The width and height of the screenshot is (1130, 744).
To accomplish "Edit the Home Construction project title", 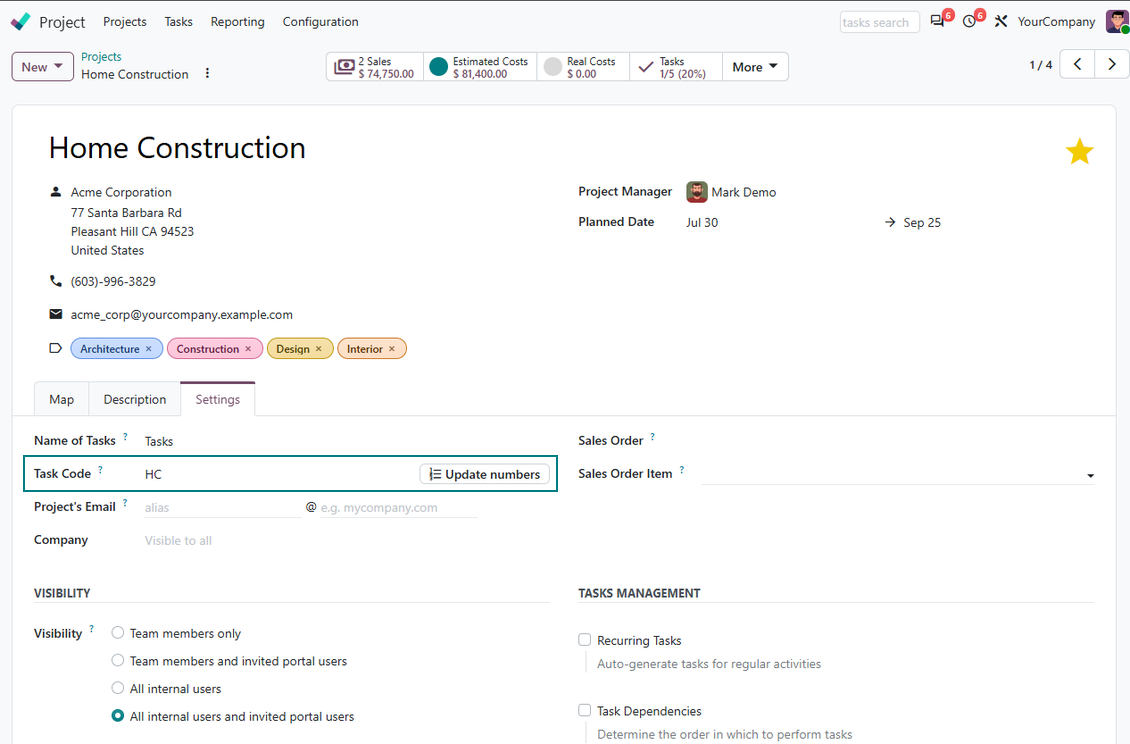I will pos(177,148).
